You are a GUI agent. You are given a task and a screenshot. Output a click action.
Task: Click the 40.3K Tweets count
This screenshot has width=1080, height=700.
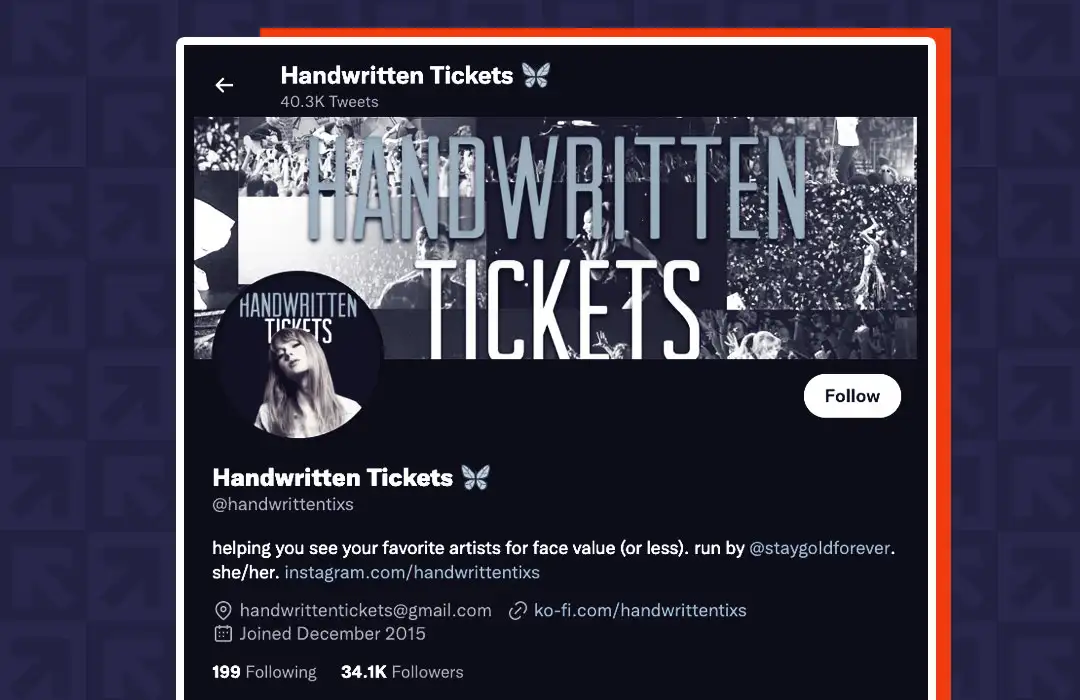tap(329, 101)
